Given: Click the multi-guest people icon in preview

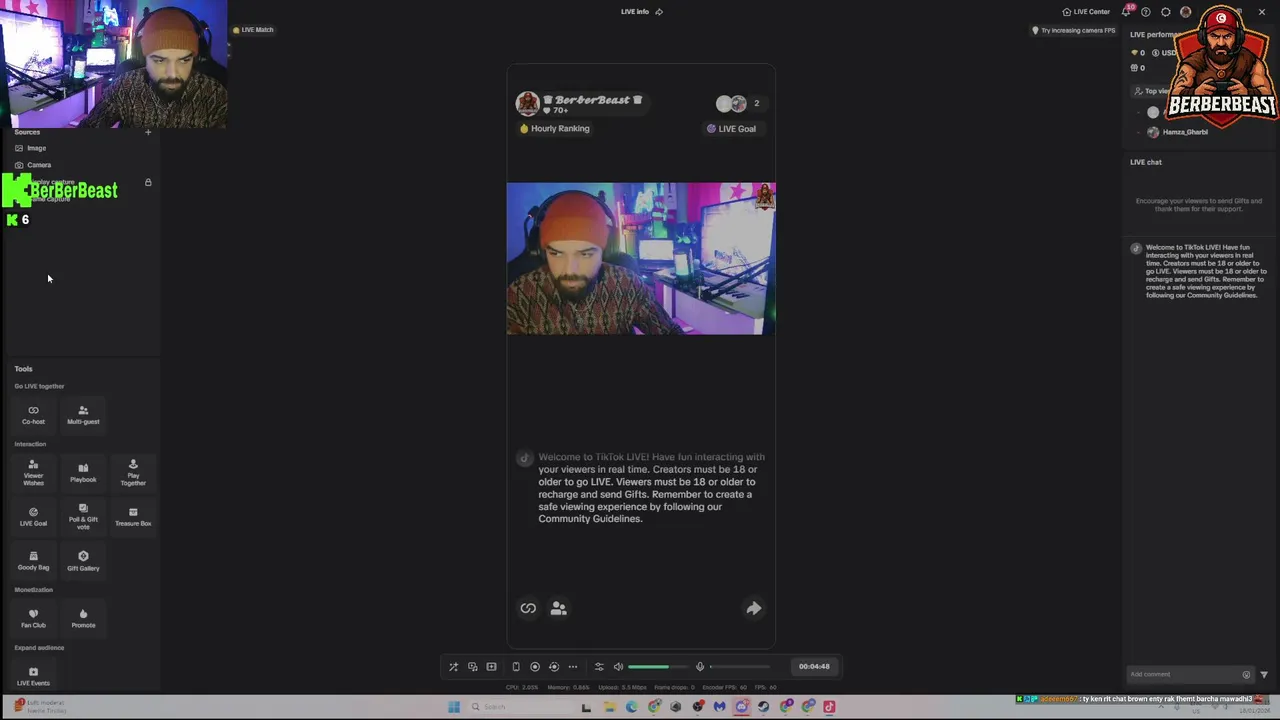Looking at the screenshot, I should point(558,608).
